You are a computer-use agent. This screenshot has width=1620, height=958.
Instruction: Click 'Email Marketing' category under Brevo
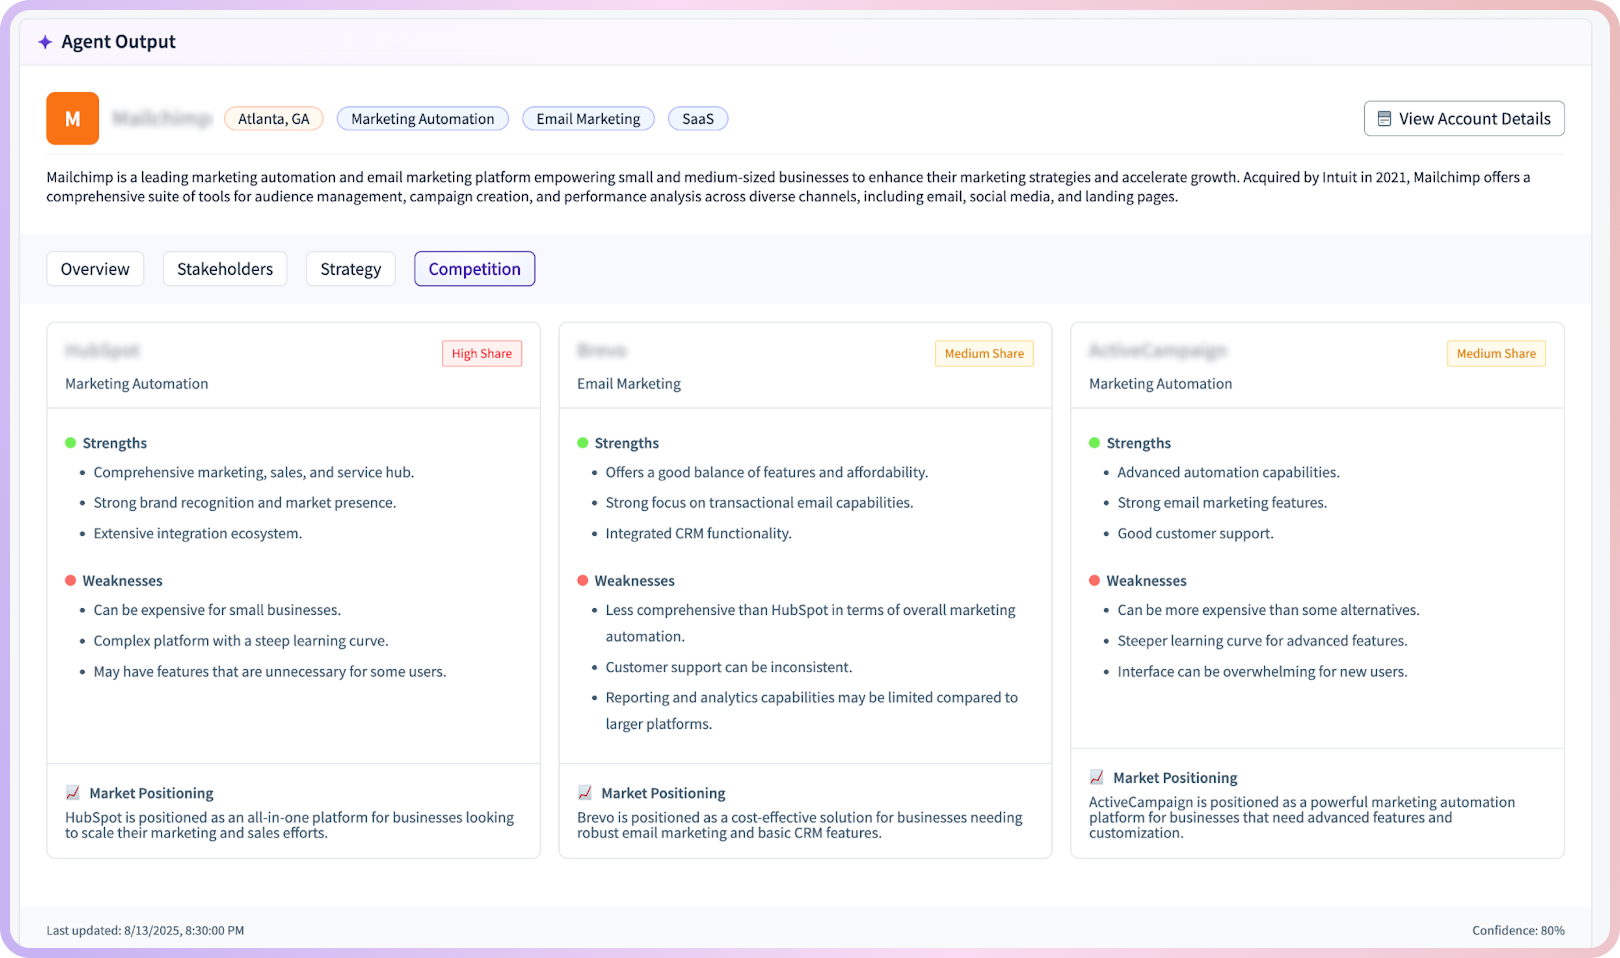point(629,384)
